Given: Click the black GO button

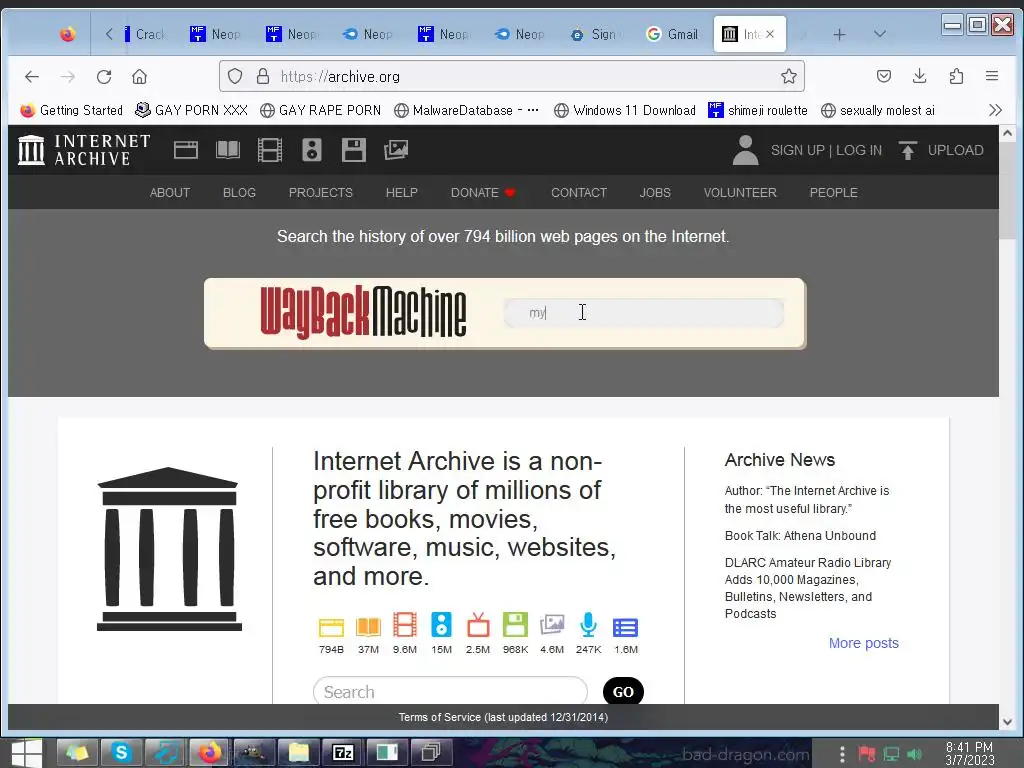Looking at the screenshot, I should 623,692.
